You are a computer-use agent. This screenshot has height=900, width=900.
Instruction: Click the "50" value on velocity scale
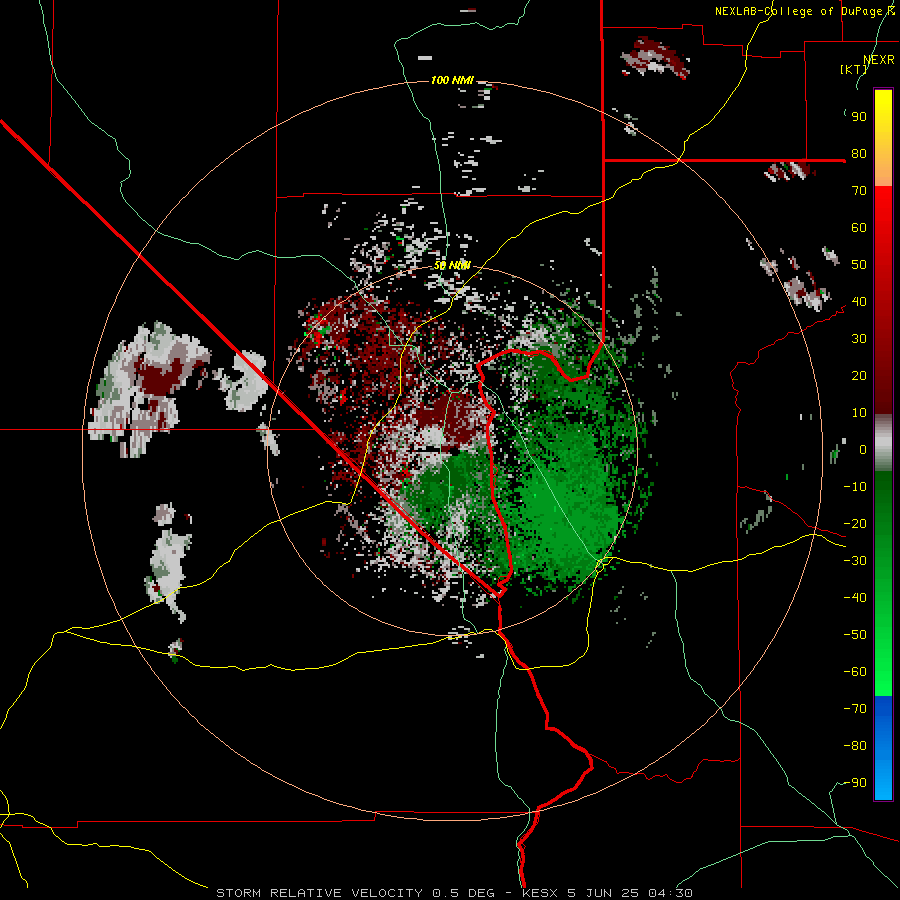[859, 265]
